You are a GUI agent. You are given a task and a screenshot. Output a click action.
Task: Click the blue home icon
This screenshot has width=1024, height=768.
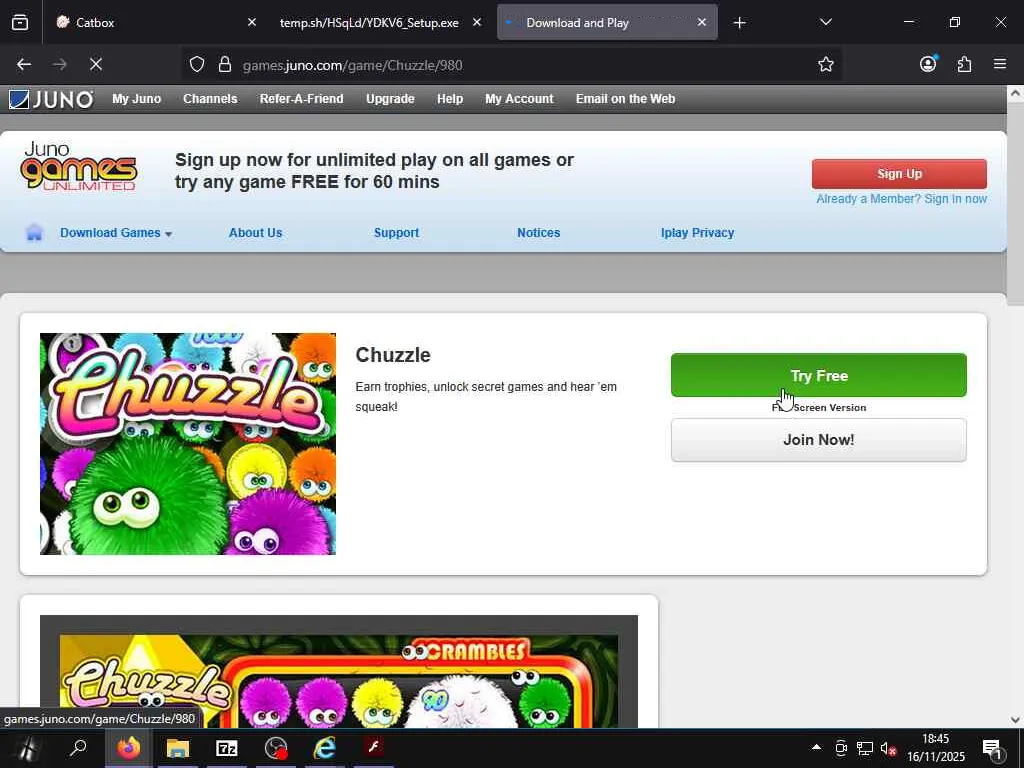(34, 232)
